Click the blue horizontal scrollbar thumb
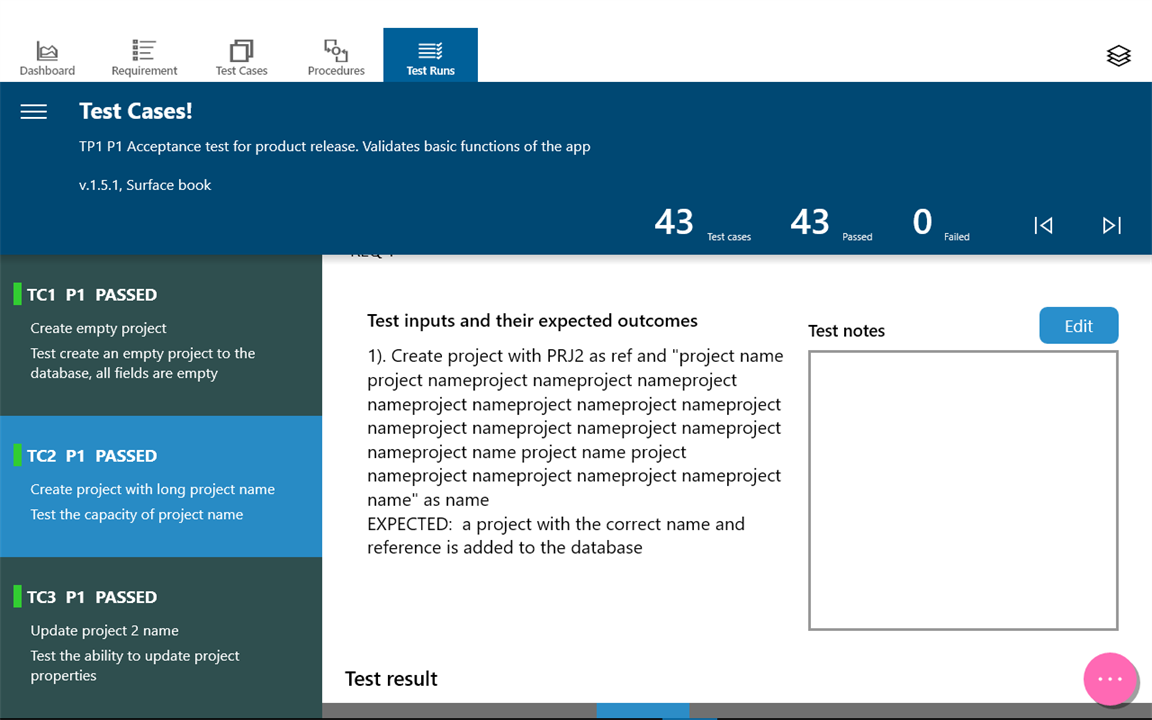Screen dimensions: 1152x720 pos(643,710)
